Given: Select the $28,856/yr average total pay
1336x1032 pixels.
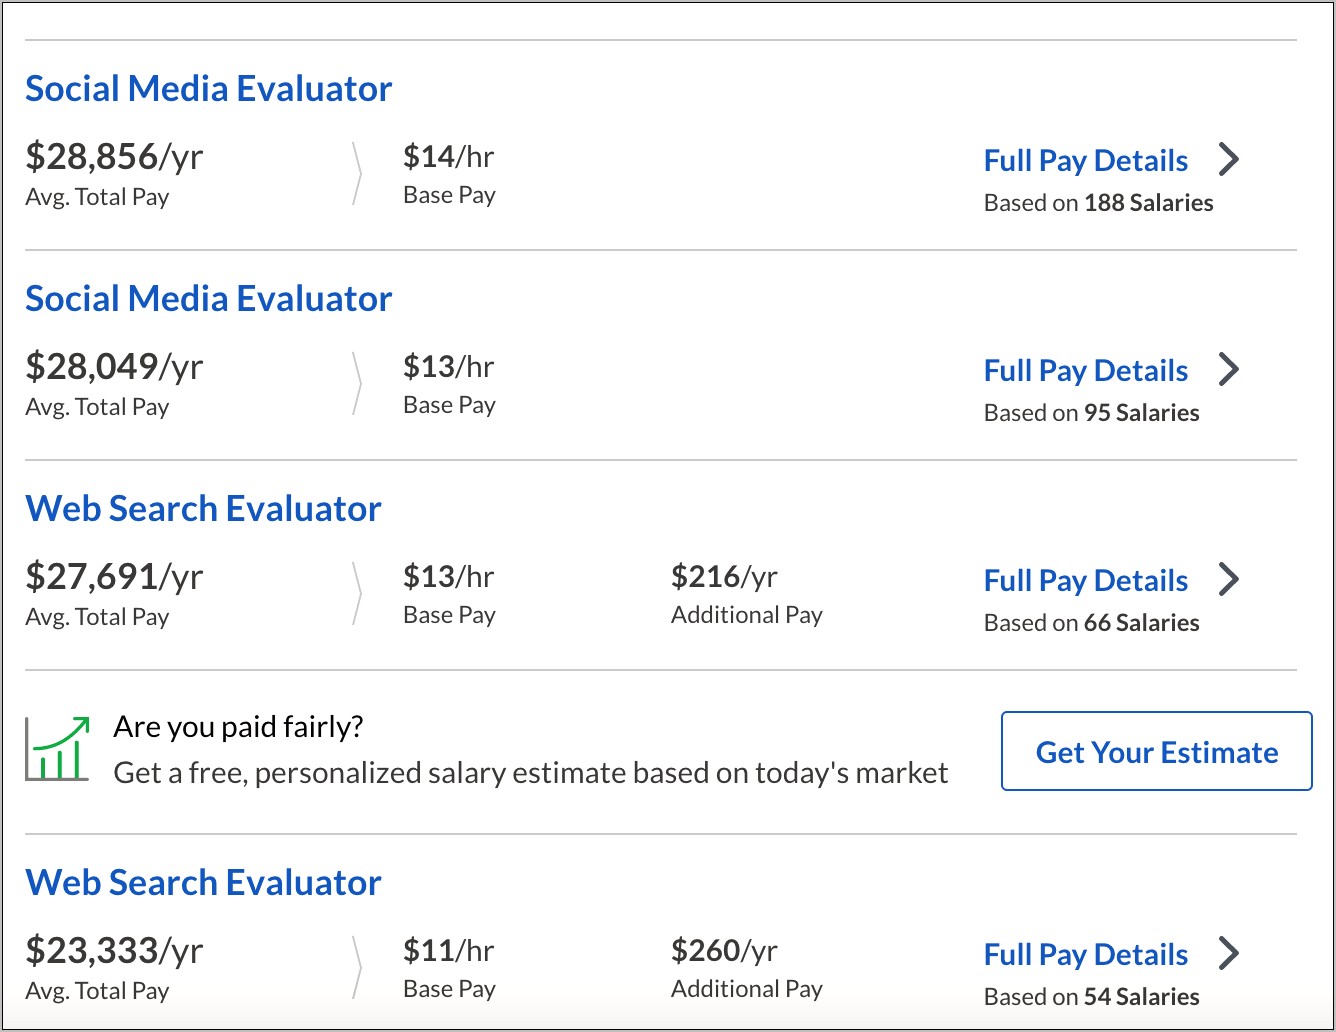Looking at the screenshot, I should click(114, 157).
